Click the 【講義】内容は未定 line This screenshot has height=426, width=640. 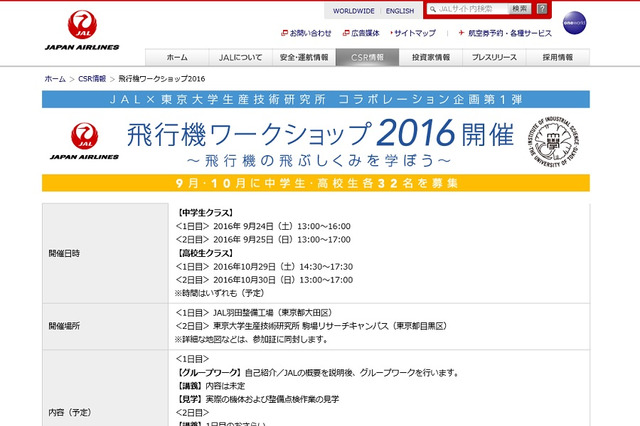click(x=210, y=386)
